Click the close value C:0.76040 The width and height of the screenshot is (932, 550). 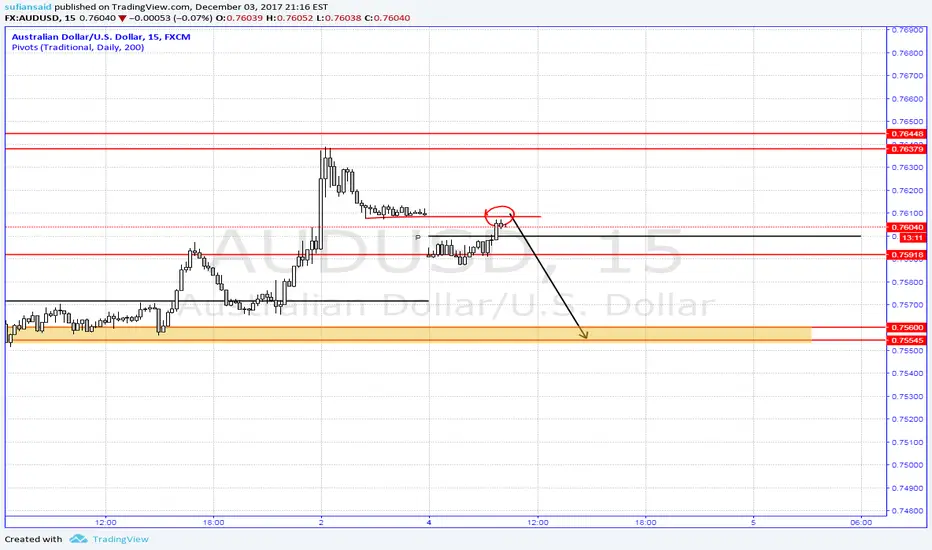[x=387, y=18]
